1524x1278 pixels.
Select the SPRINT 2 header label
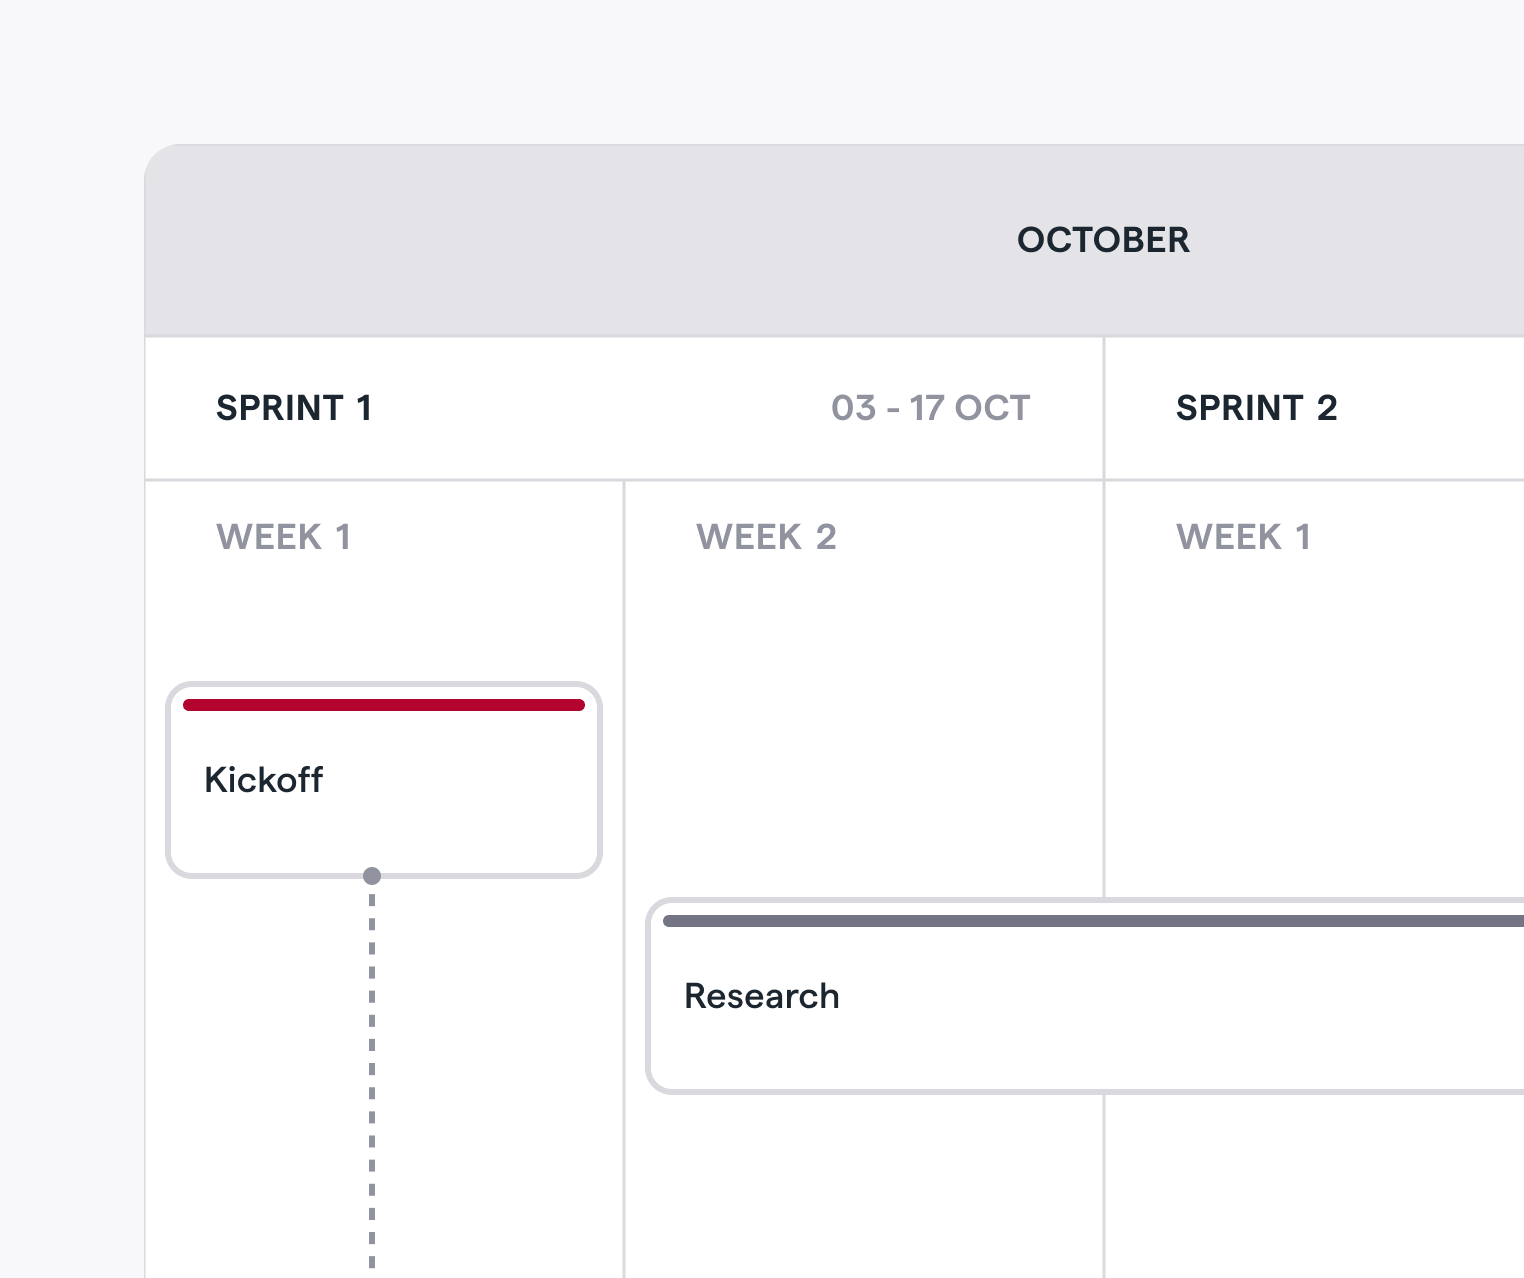coord(1256,408)
